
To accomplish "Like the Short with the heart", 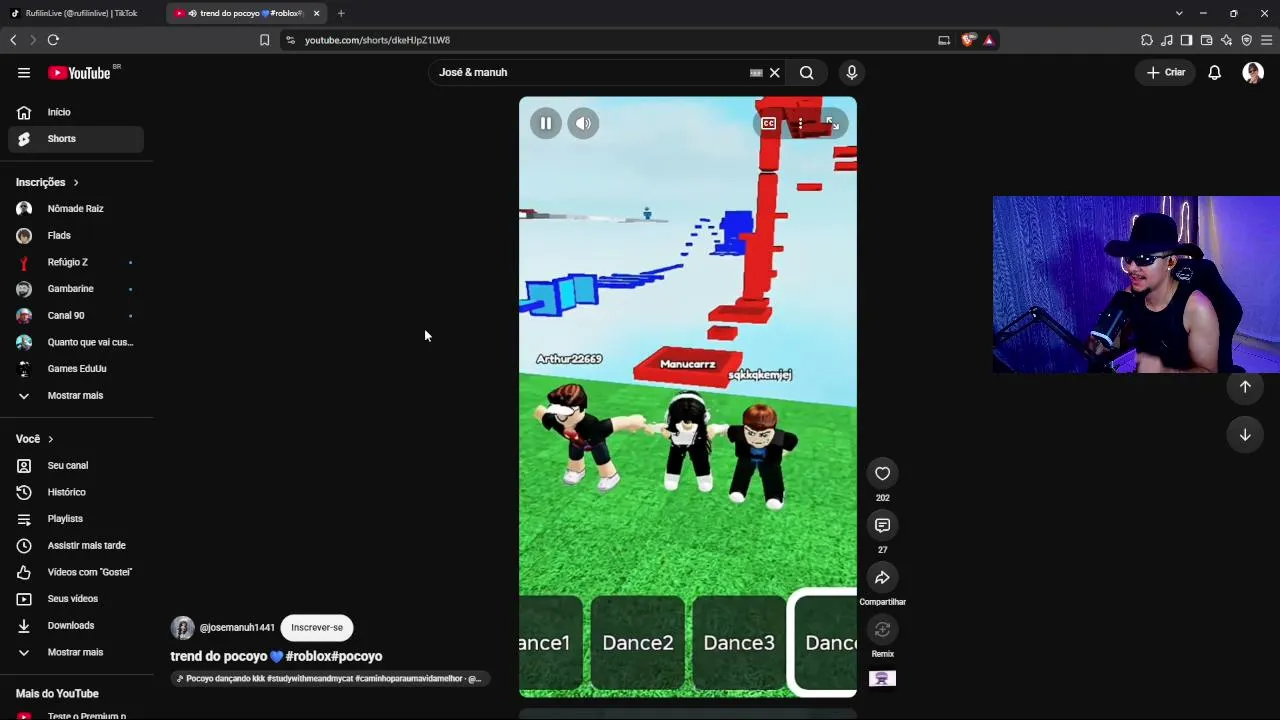I will tap(882, 473).
